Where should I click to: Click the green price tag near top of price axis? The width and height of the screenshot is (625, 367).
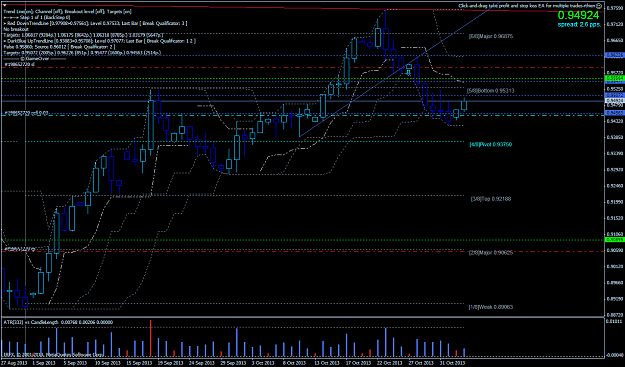pyautogui.click(x=615, y=78)
